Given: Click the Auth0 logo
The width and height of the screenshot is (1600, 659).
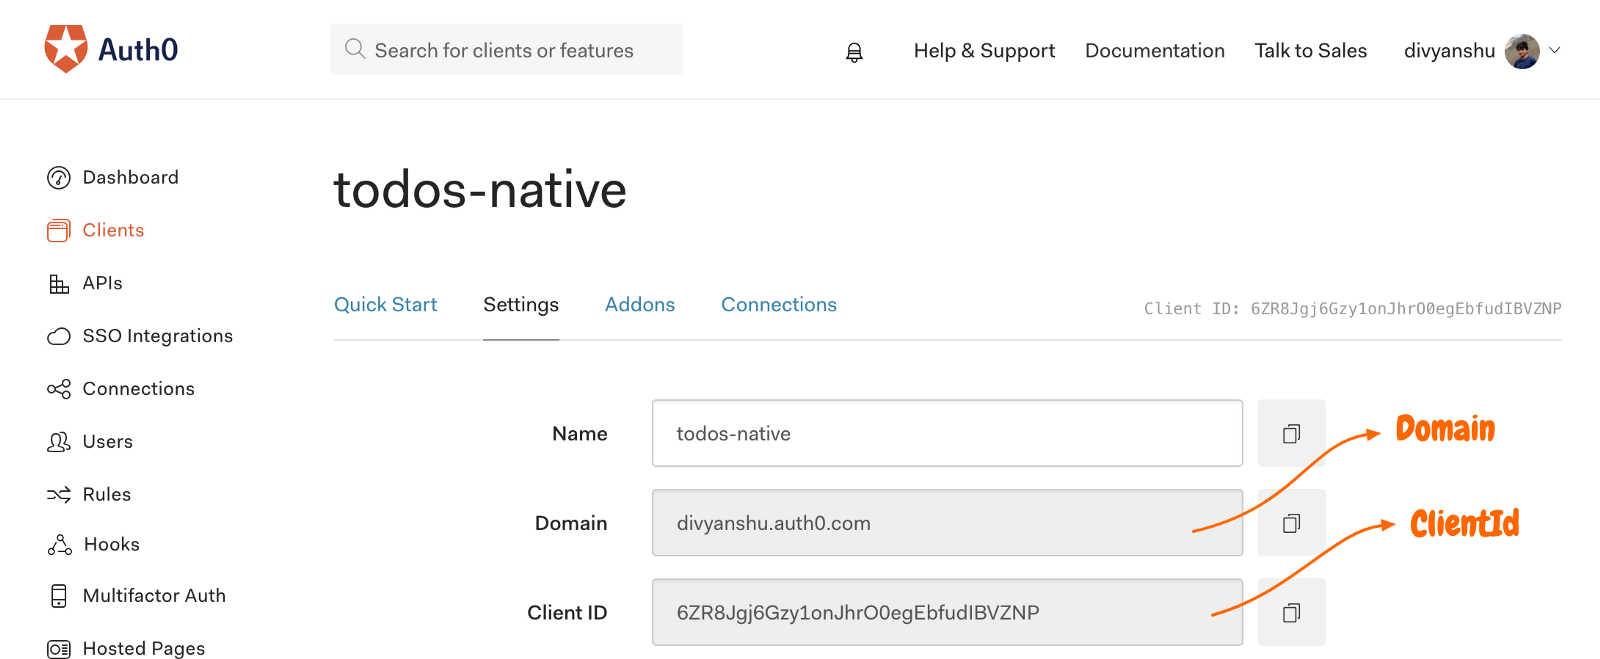Looking at the screenshot, I should pyautogui.click(x=111, y=49).
